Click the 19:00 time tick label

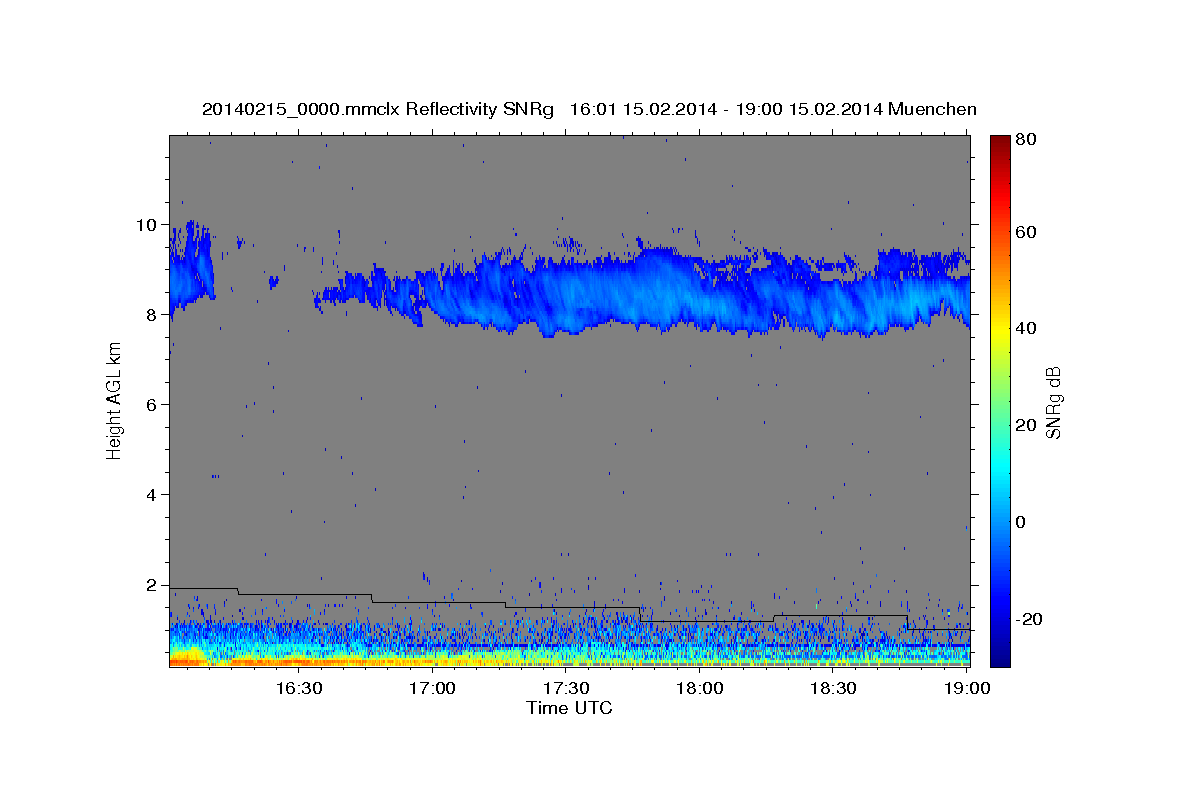(966, 688)
